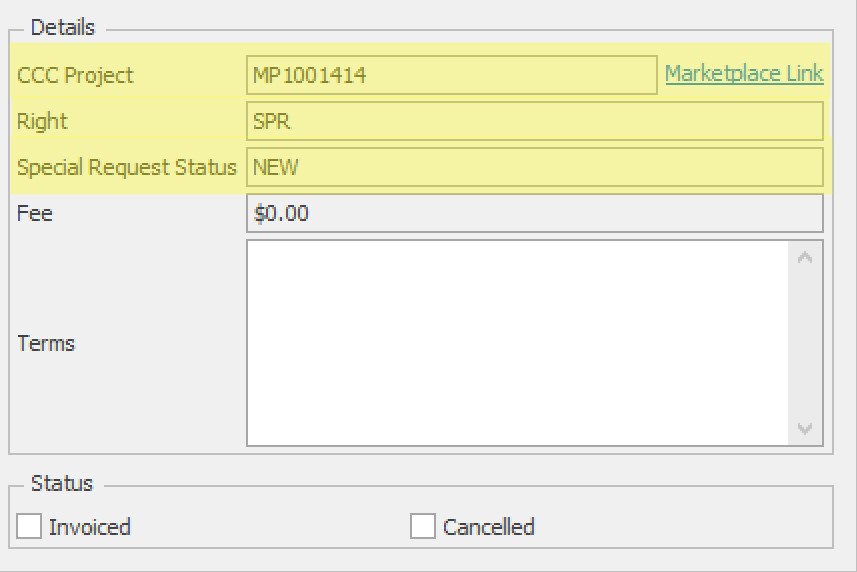Click inside the empty Terms text area
857x572 pixels.
(518, 342)
